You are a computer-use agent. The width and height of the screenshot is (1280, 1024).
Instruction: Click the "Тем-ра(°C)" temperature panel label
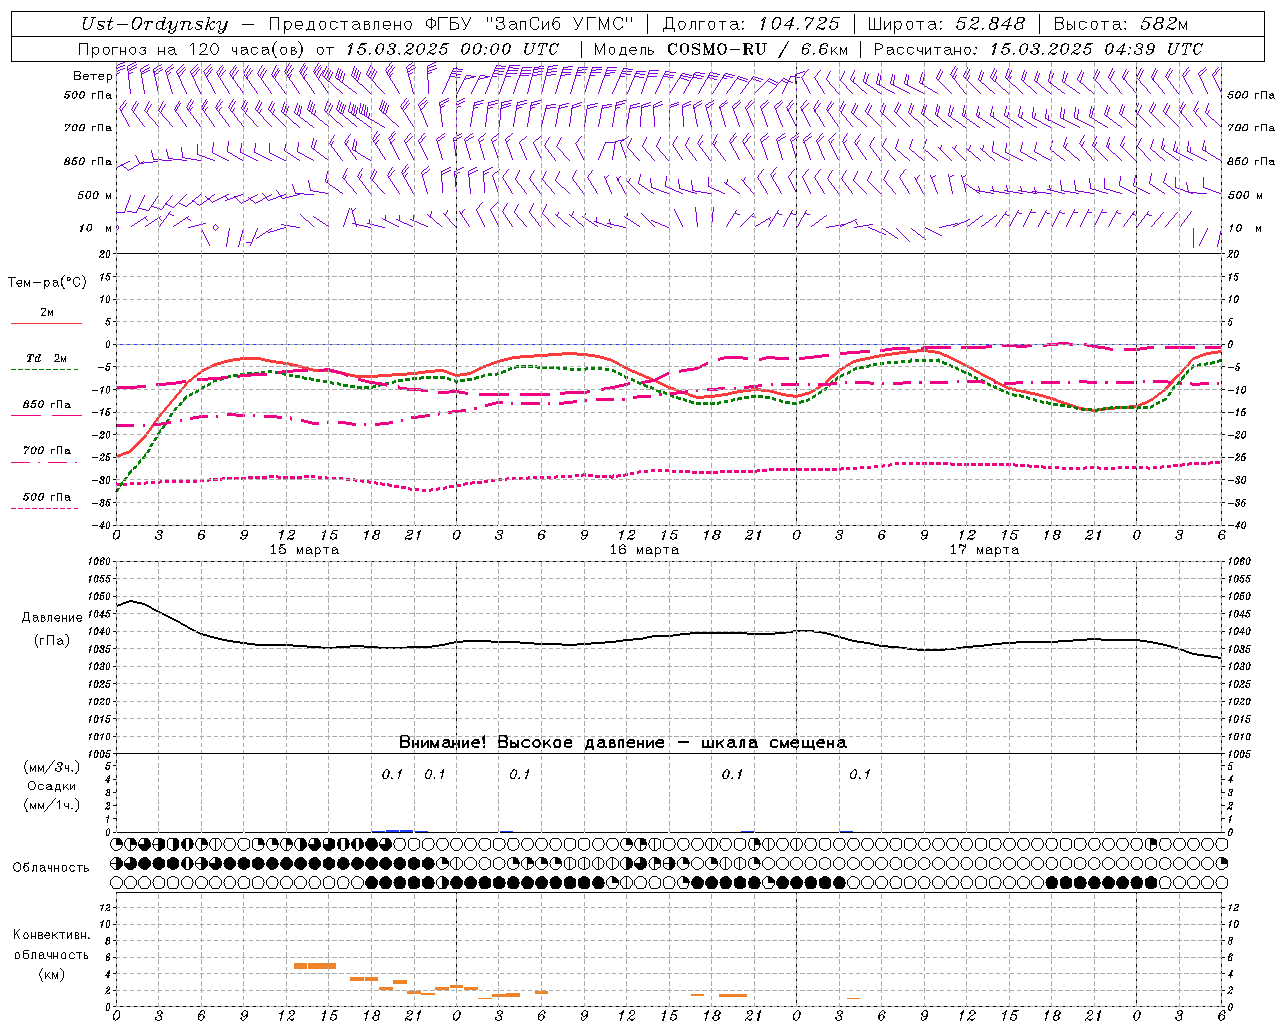(x=48, y=283)
